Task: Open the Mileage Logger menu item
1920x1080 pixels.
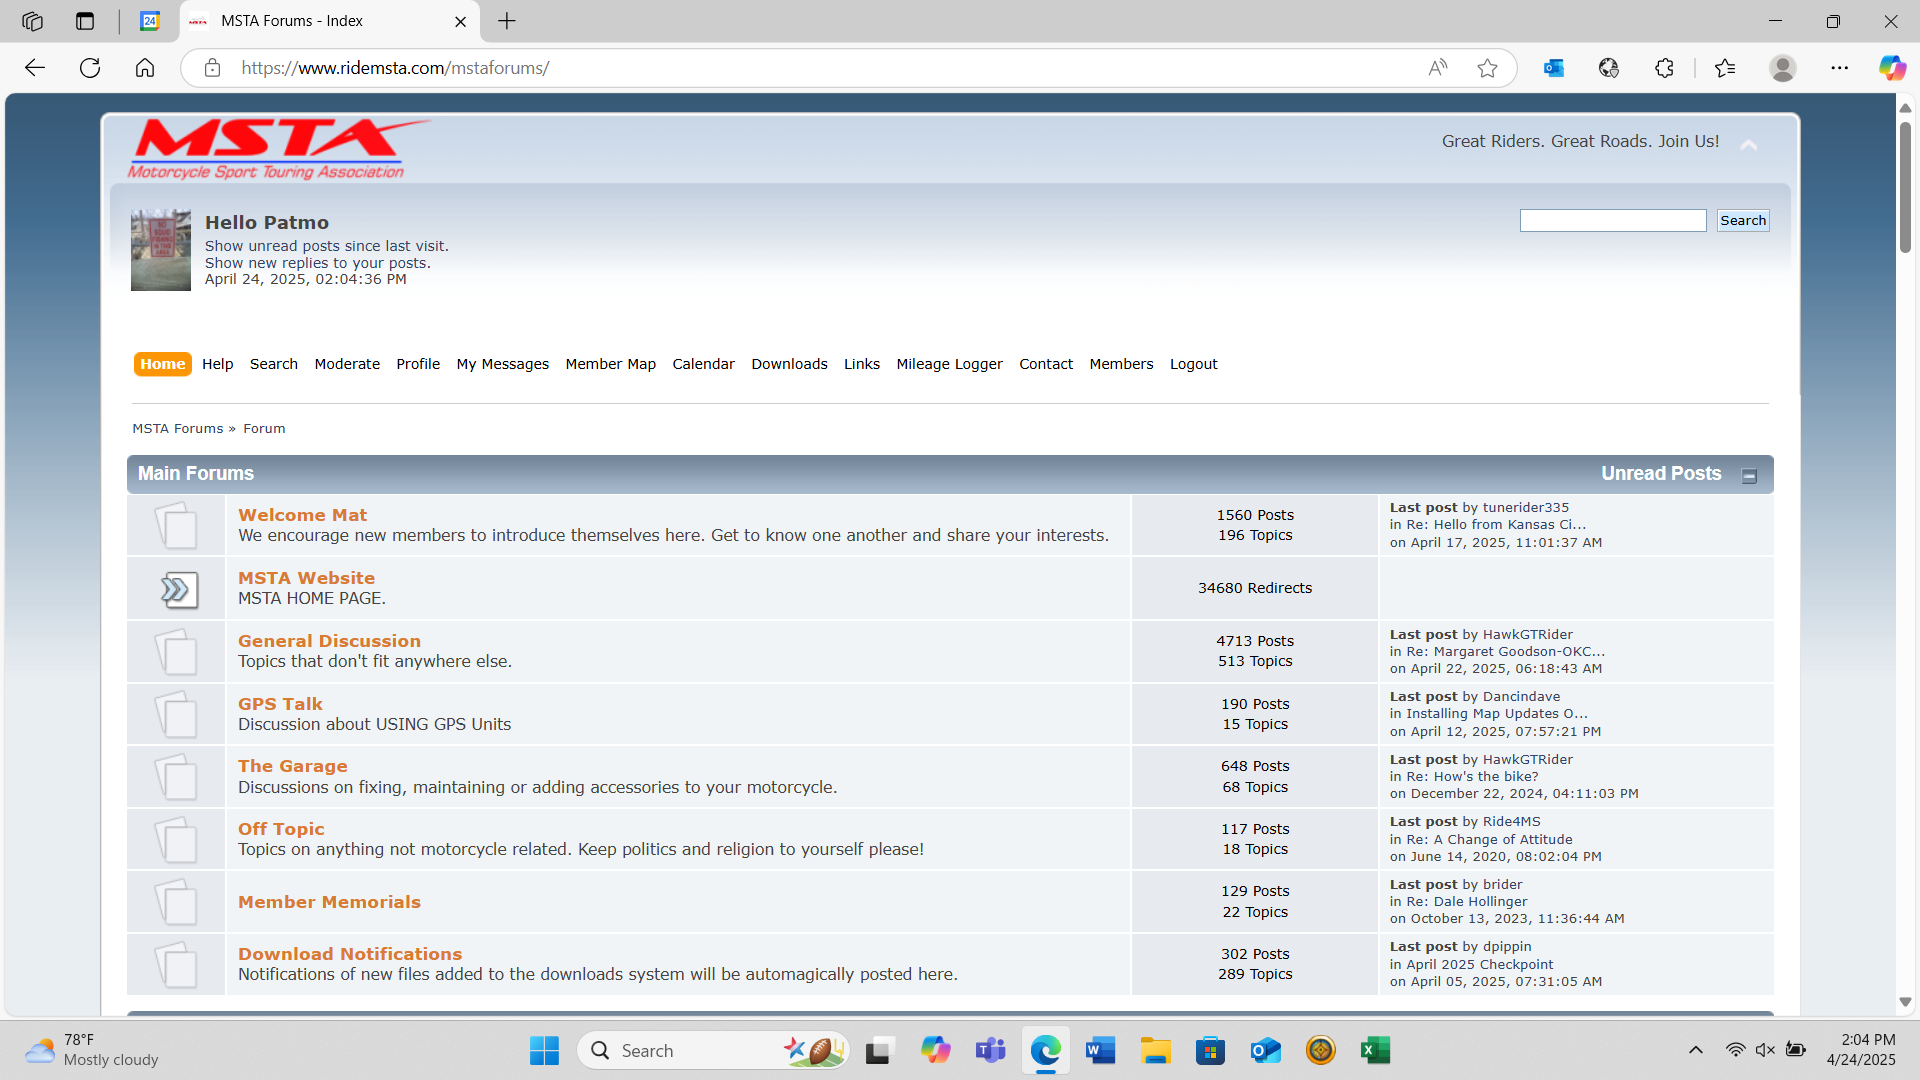Action: pos(949,364)
